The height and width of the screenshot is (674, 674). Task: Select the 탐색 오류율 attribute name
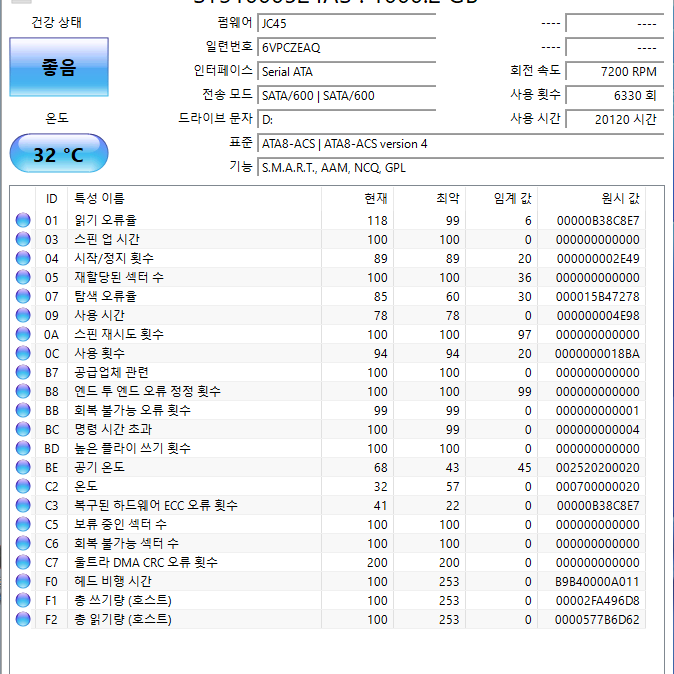click(105, 296)
